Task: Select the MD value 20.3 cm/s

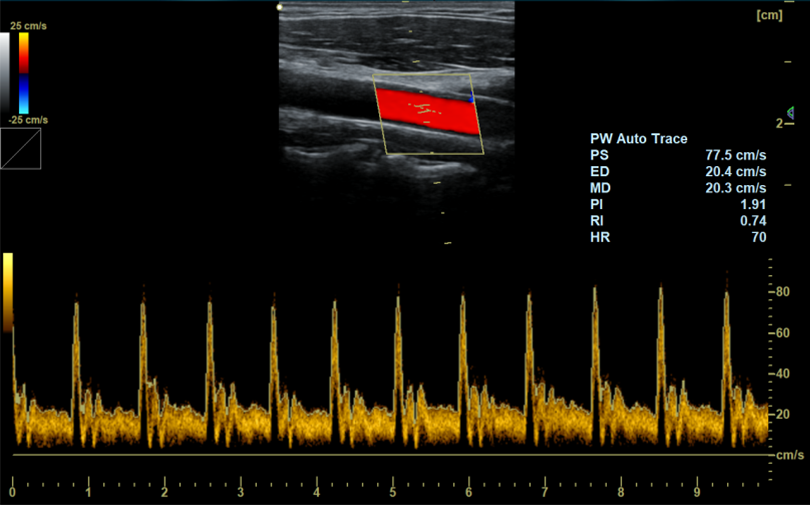Action: point(735,188)
